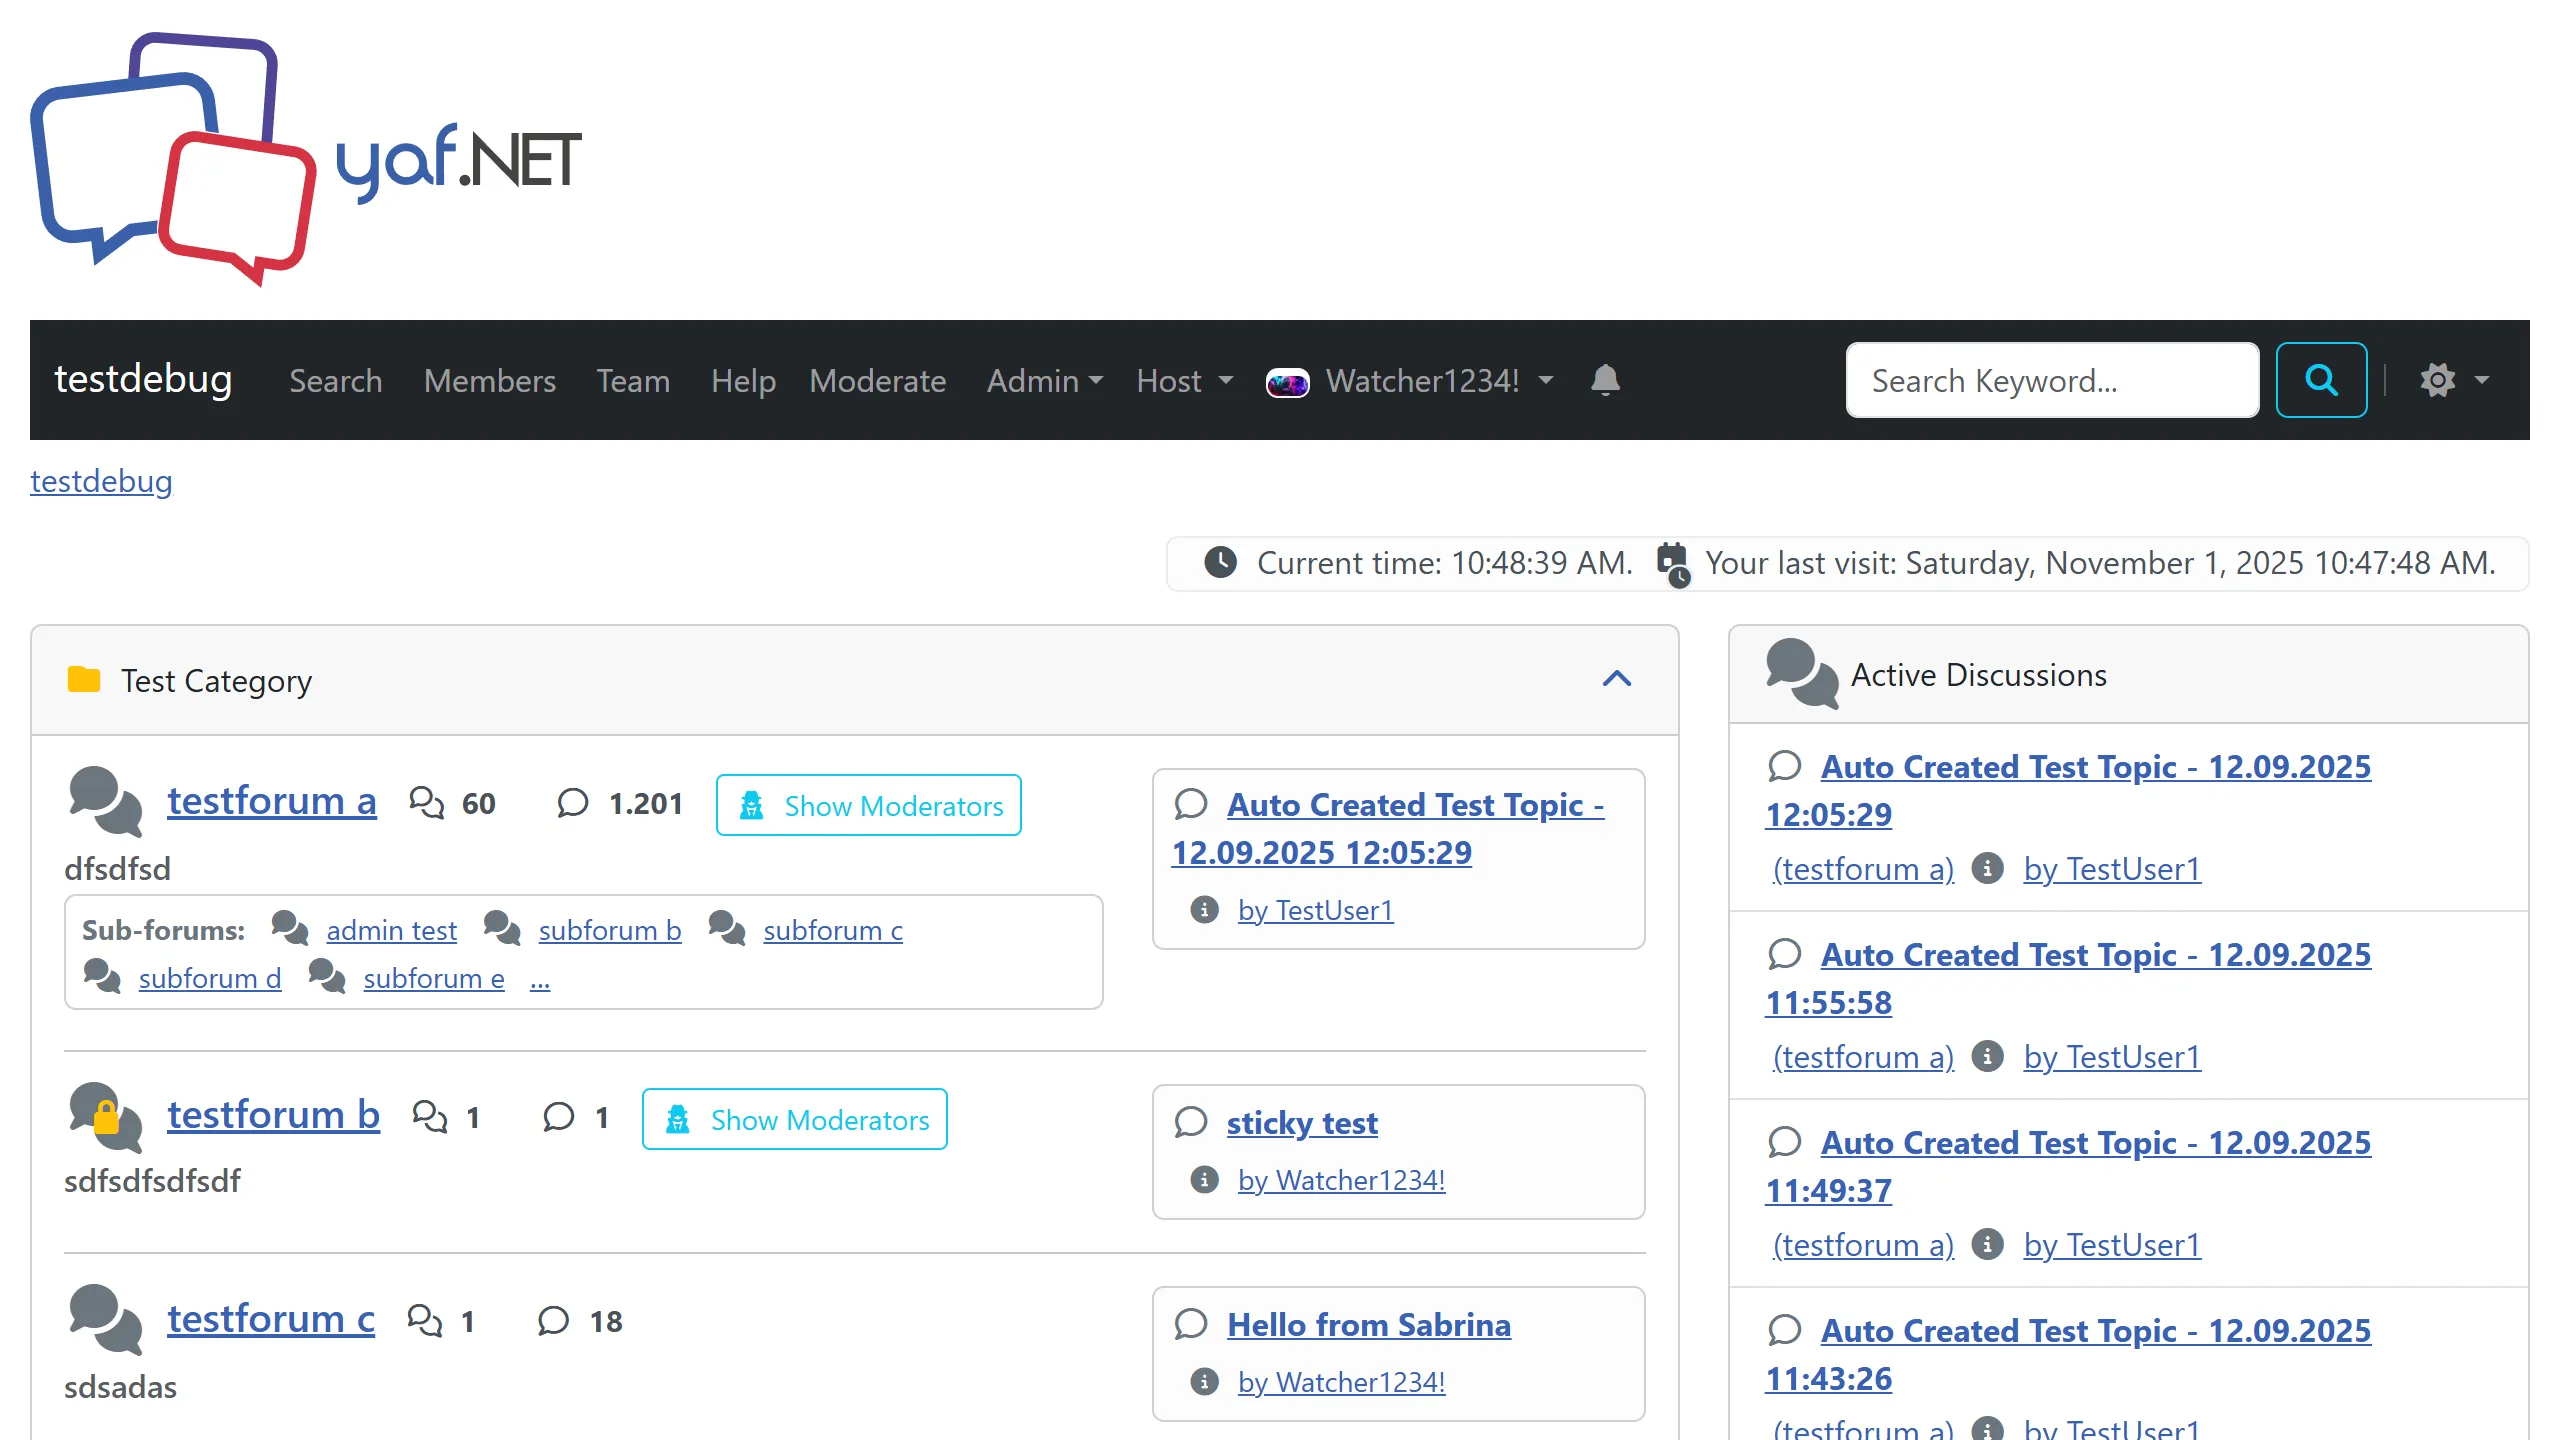Click the yaf.NET logo
This screenshot has height=1440, width=2560.
(305, 160)
